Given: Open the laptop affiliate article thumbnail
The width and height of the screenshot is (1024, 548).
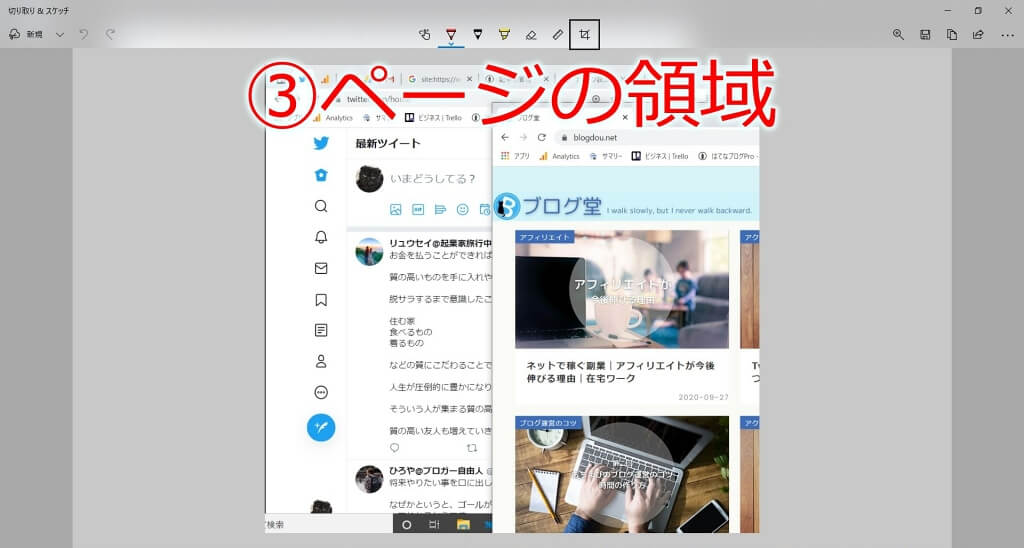Looking at the screenshot, I should click(622, 289).
